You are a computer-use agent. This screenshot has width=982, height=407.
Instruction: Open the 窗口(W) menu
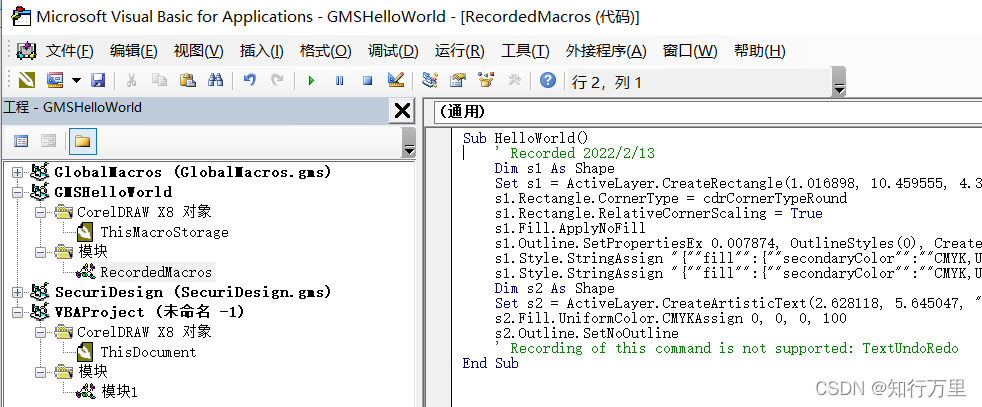[690, 51]
